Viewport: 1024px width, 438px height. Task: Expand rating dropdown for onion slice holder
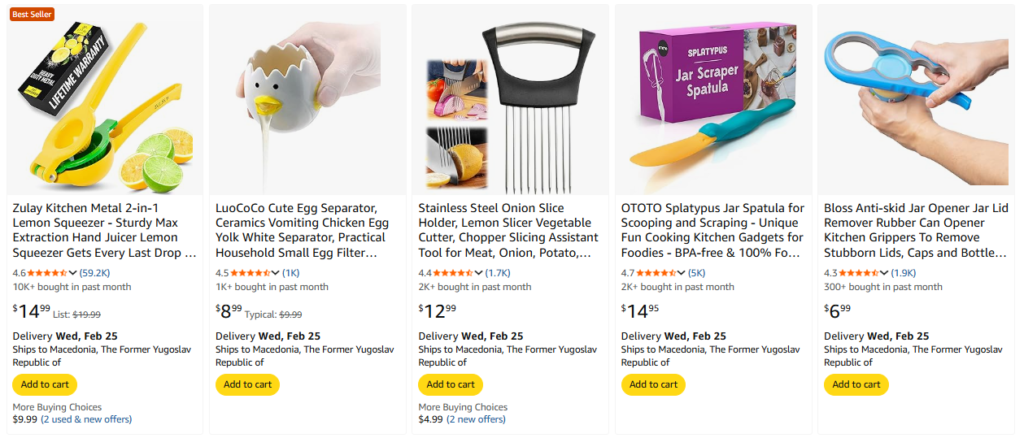tap(479, 273)
